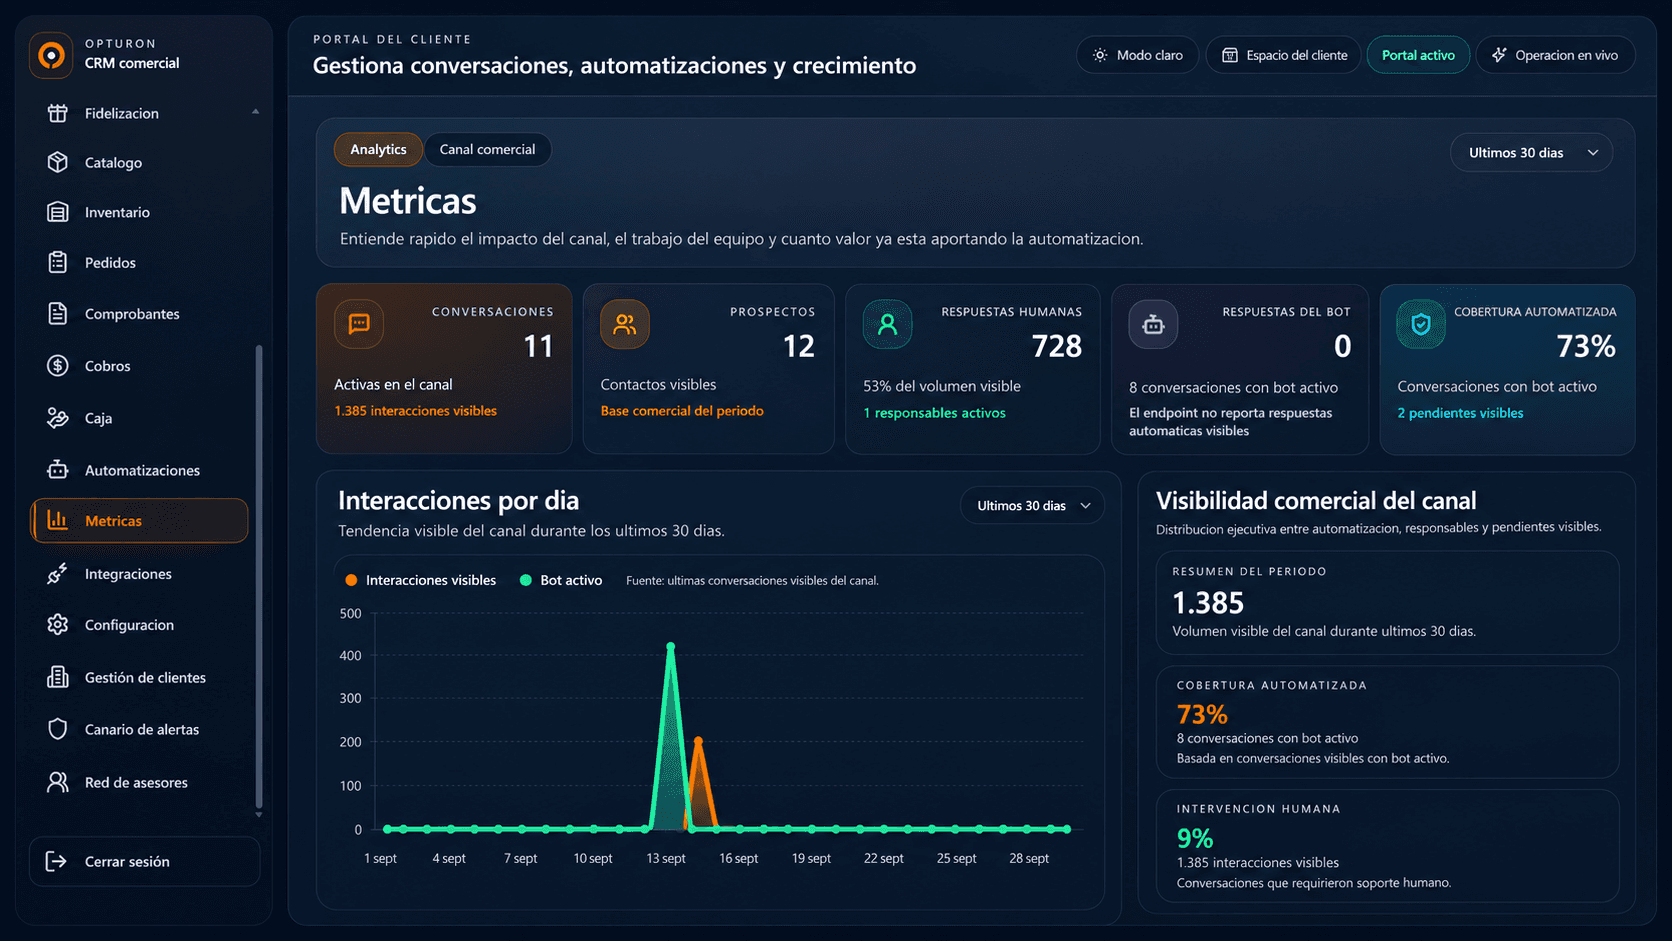The height and width of the screenshot is (941, 1672).
Task: Click 'Base comercial del periodo' text
Action: (x=682, y=411)
